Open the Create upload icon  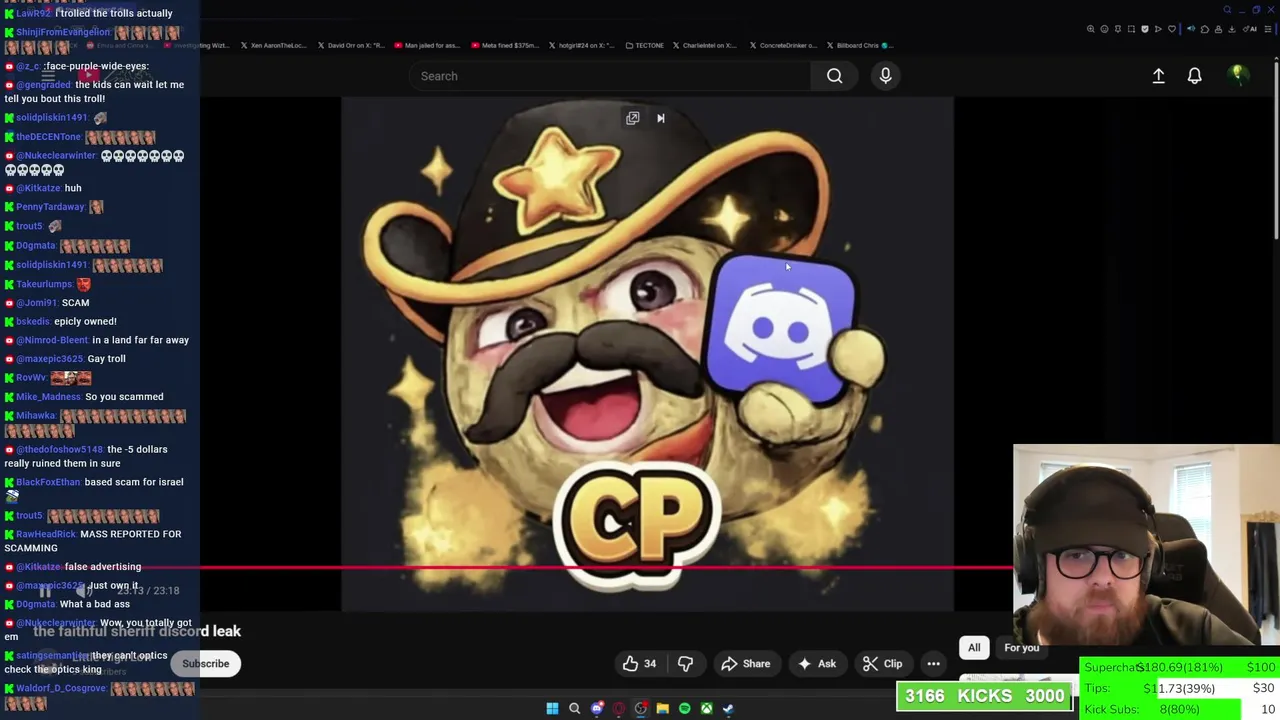pos(1158,76)
